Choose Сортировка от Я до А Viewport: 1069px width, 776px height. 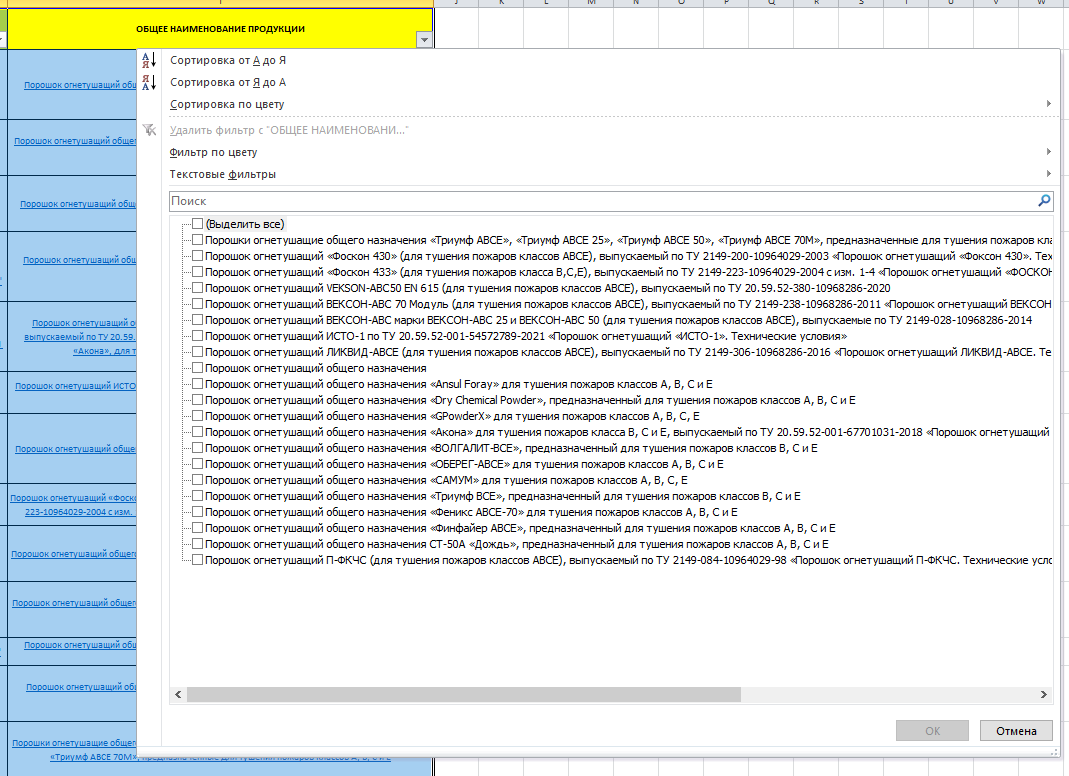click(228, 83)
